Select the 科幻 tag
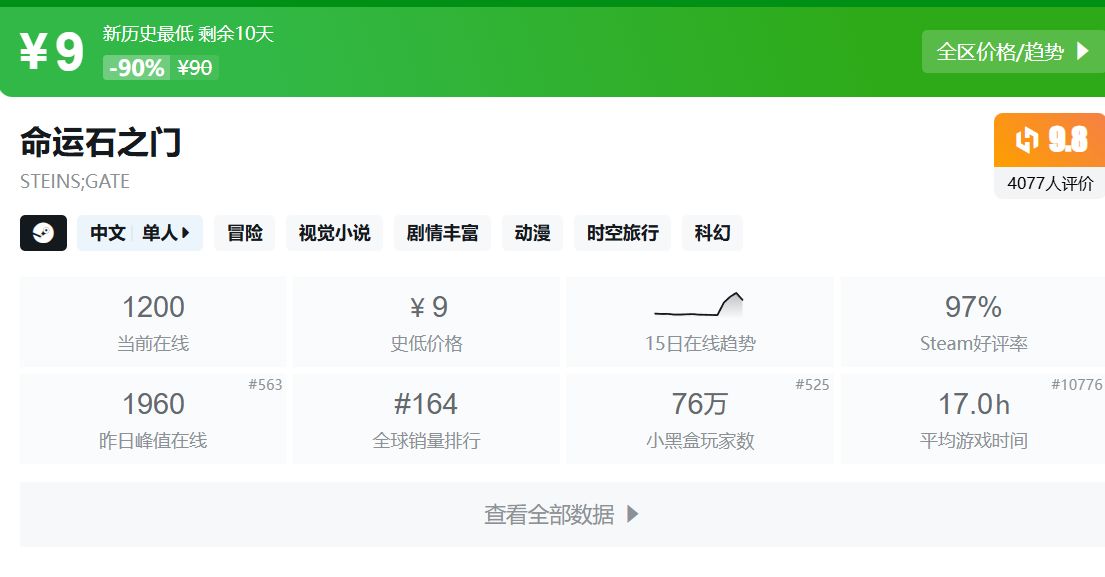 [x=712, y=233]
